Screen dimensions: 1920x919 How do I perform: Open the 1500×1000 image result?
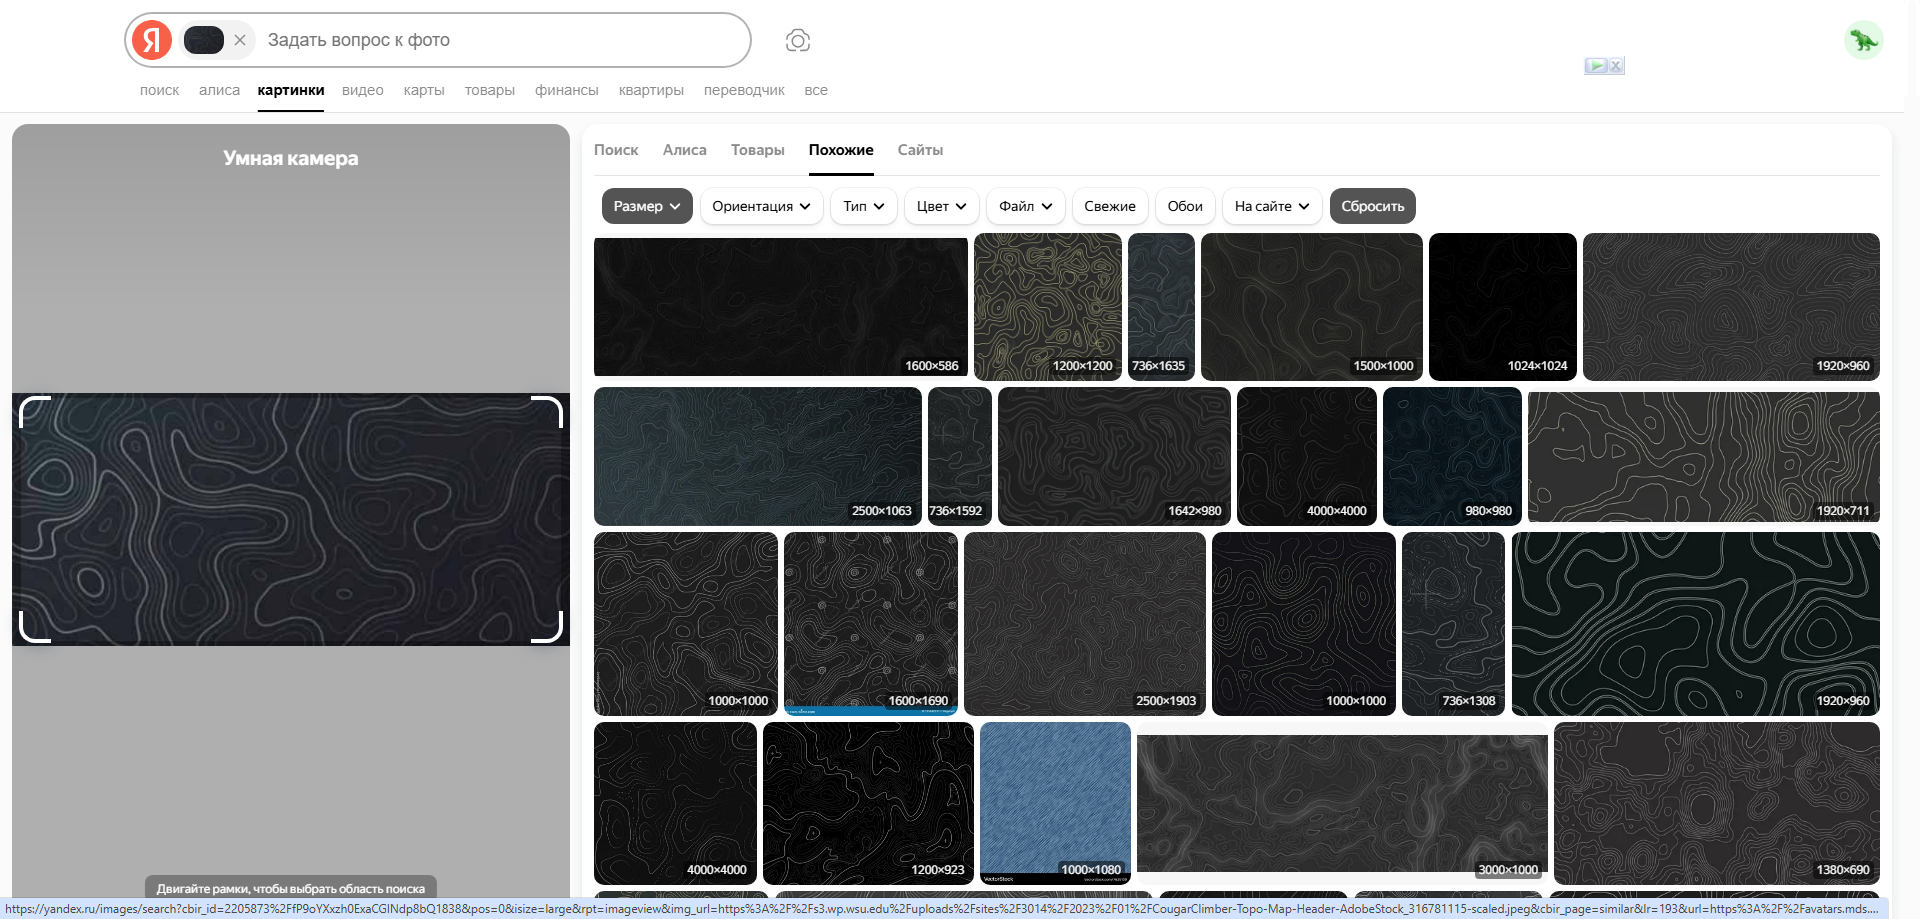(x=1312, y=307)
